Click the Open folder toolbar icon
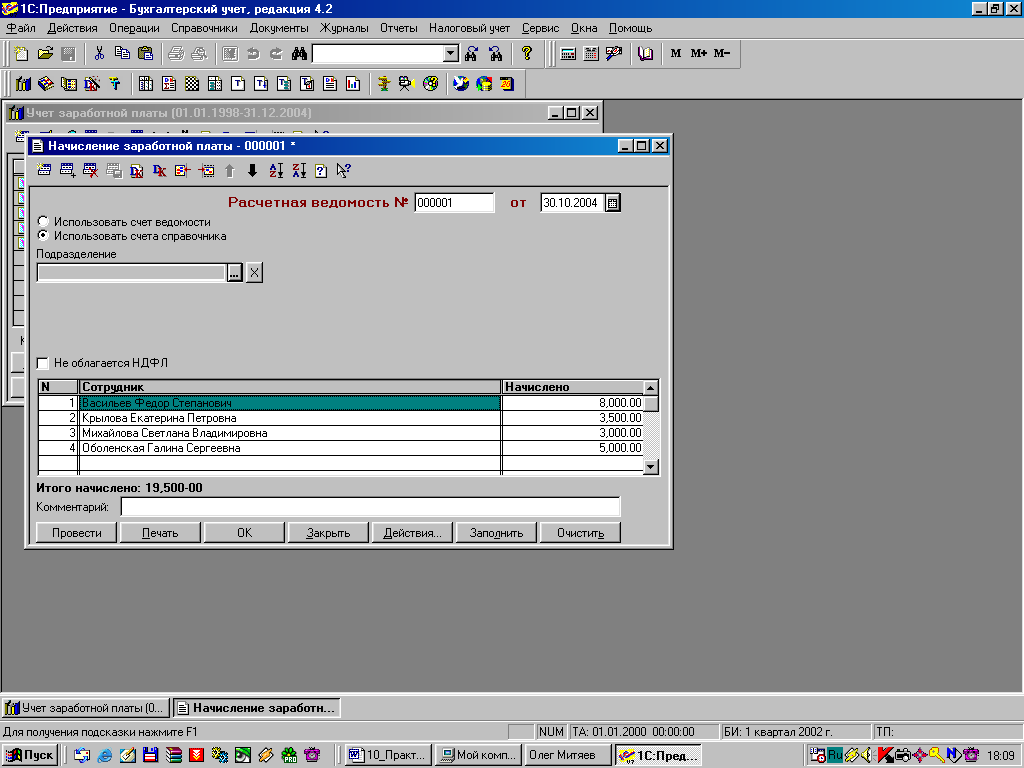 click(x=45, y=54)
